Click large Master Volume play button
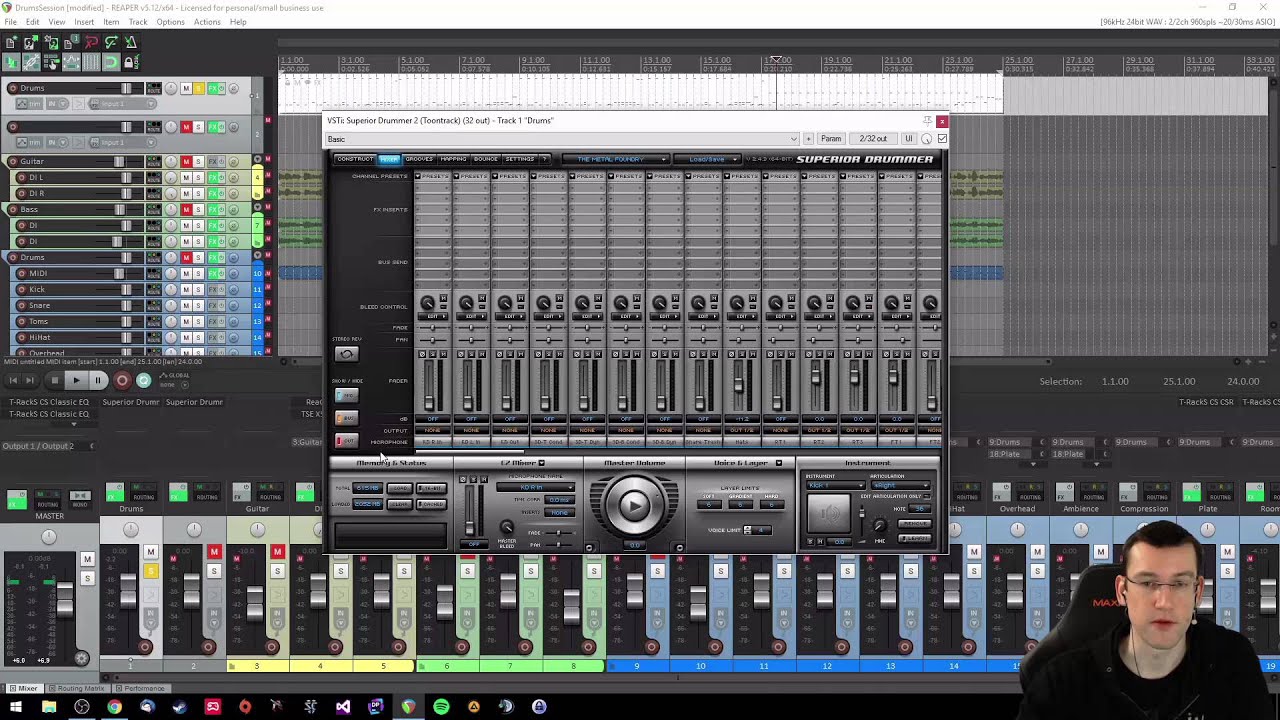 pos(634,505)
